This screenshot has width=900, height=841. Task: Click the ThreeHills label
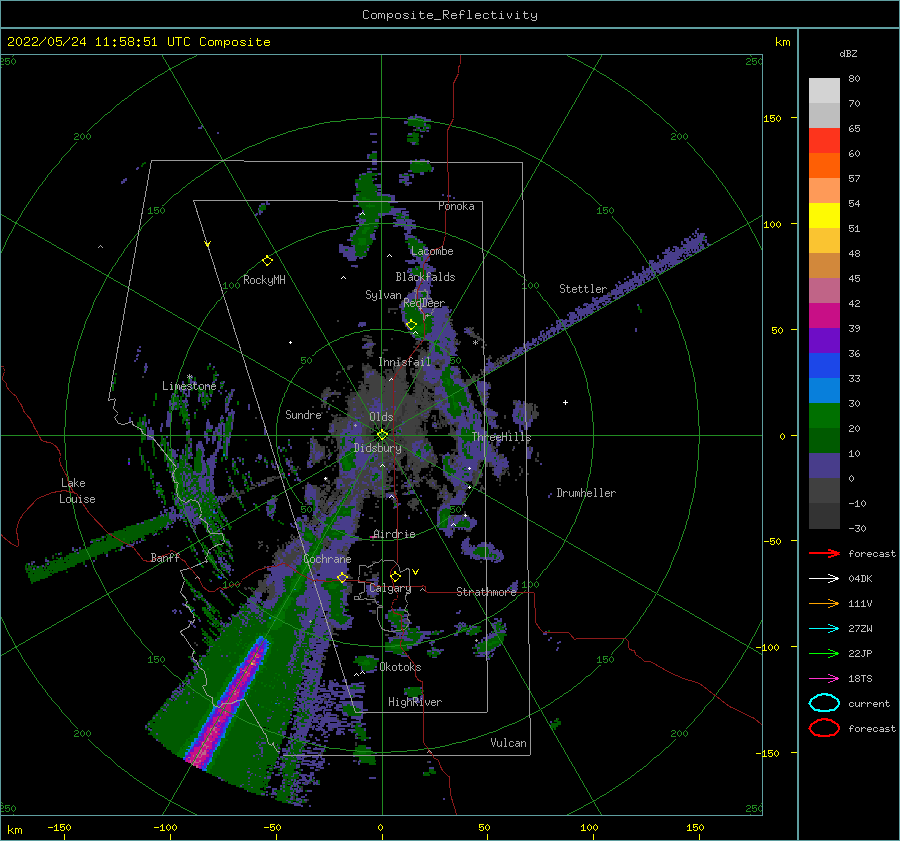[x=501, y=437]
